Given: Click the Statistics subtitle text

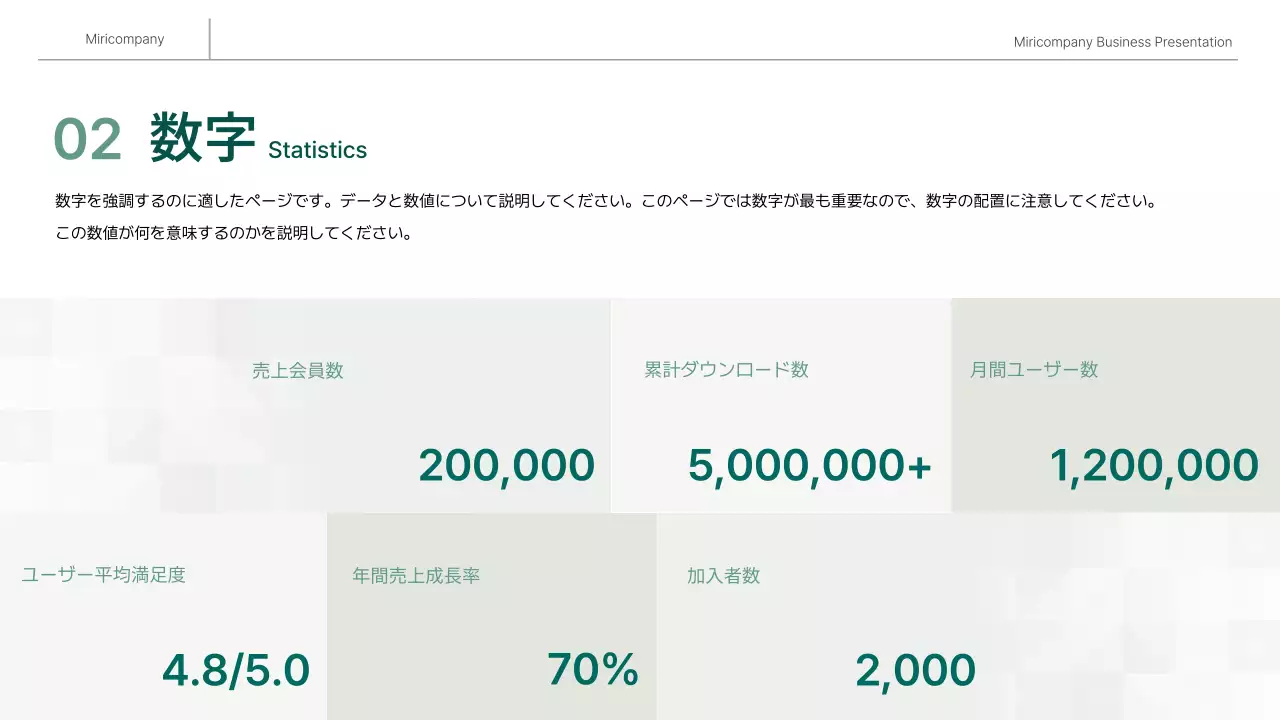Looking at the screenshot, I should pyautogui.click(x=317, y=150).
